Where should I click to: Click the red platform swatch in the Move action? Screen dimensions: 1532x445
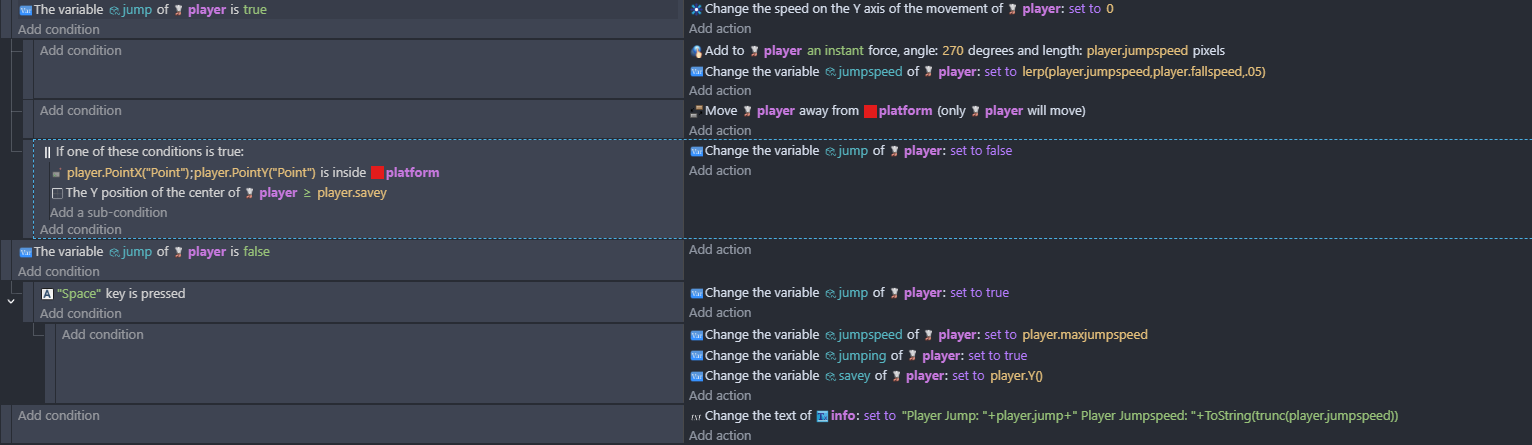coord(870,111)
